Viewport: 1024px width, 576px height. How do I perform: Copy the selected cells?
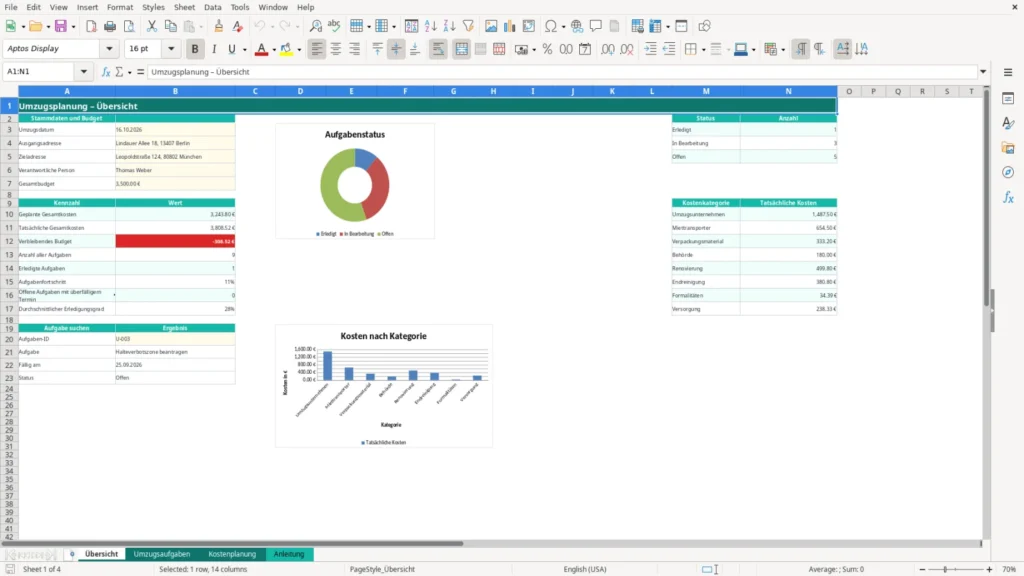(x=170, y=26)
